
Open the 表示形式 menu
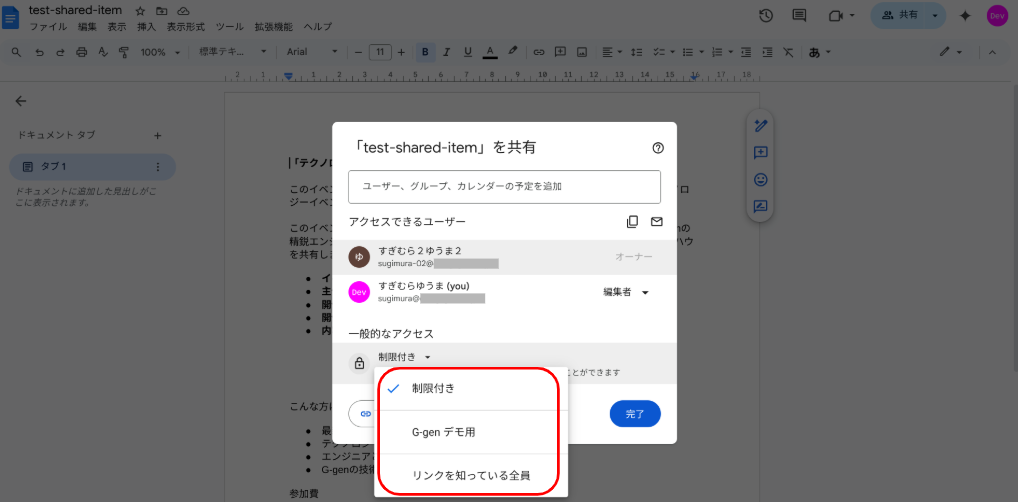tap(186, 27)
